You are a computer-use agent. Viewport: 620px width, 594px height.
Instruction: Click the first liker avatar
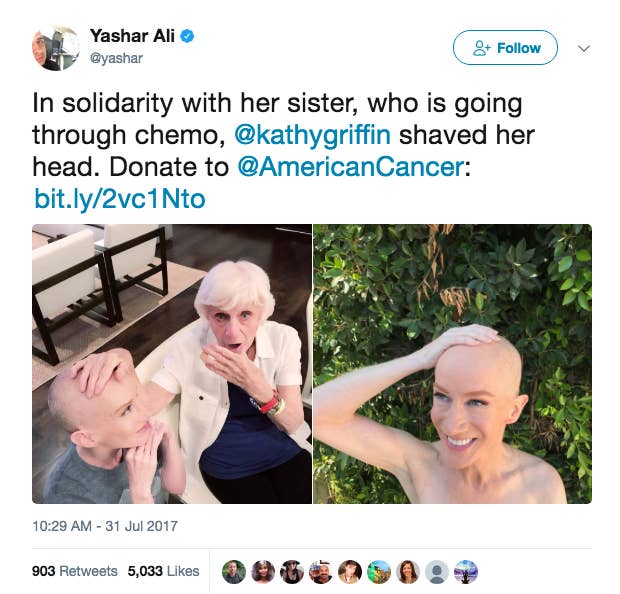[x=234, y=572]
